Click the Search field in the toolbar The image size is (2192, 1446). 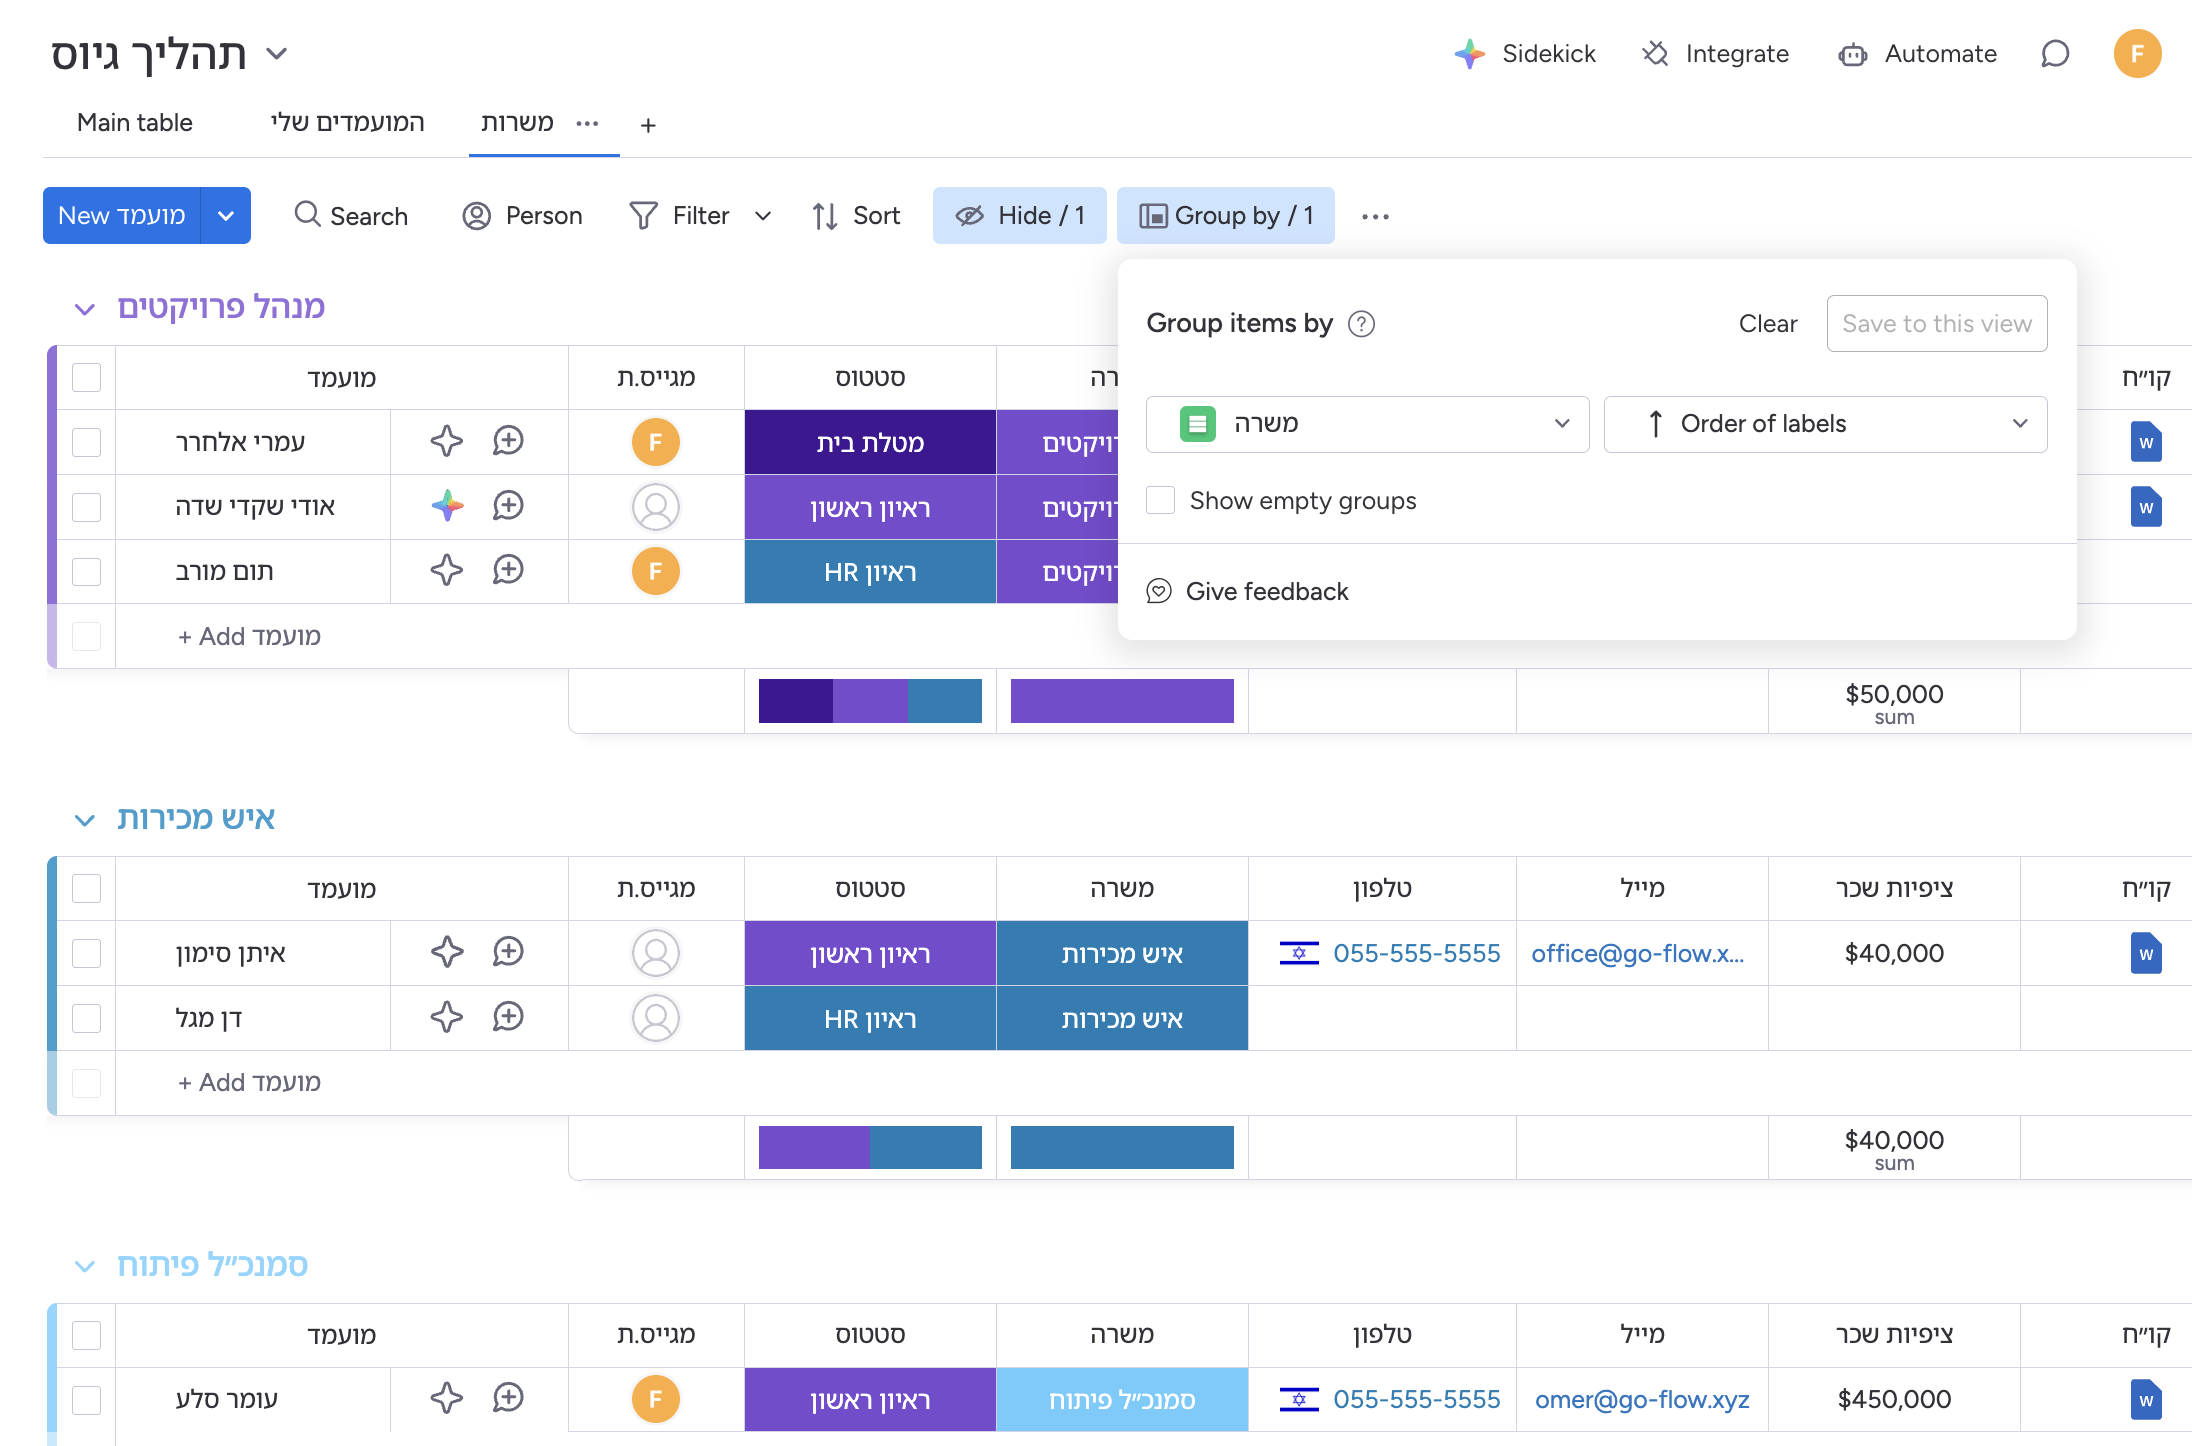click(x=352, y=216)
